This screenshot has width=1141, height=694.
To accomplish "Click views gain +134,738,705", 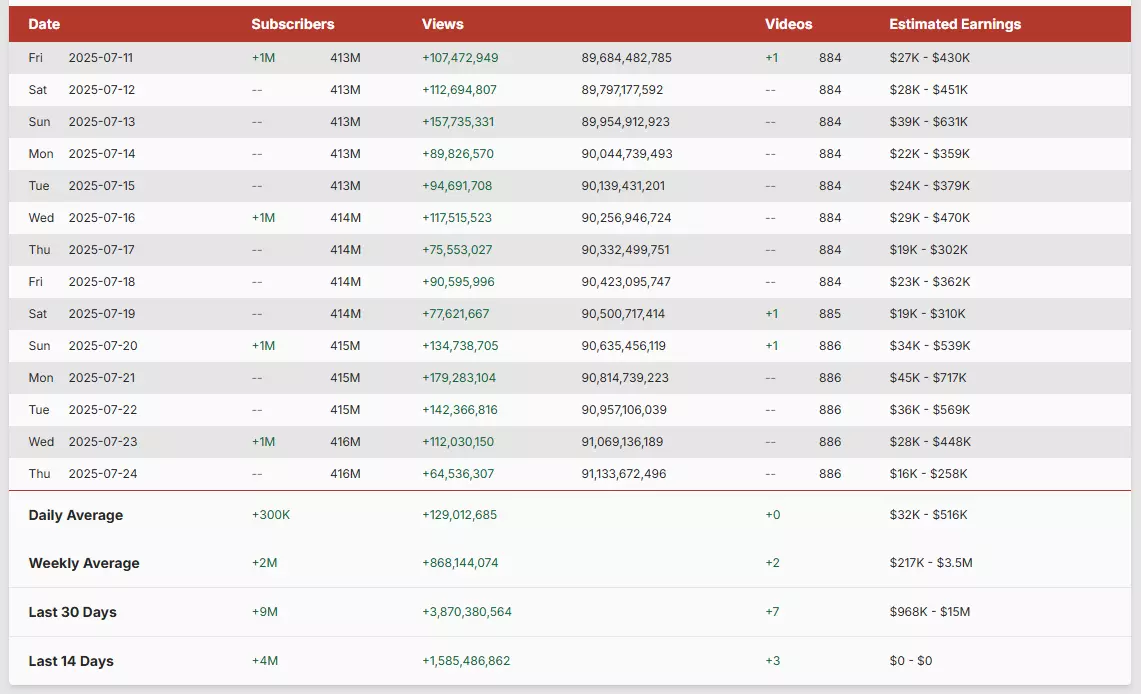I will tap(460, 346).
